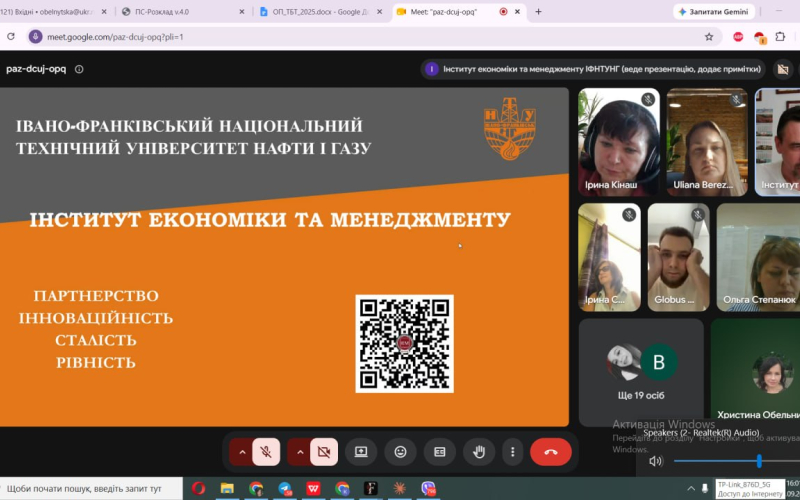Turn on captions in Meet
Screen dimensions: 800x500
point(440,452)
